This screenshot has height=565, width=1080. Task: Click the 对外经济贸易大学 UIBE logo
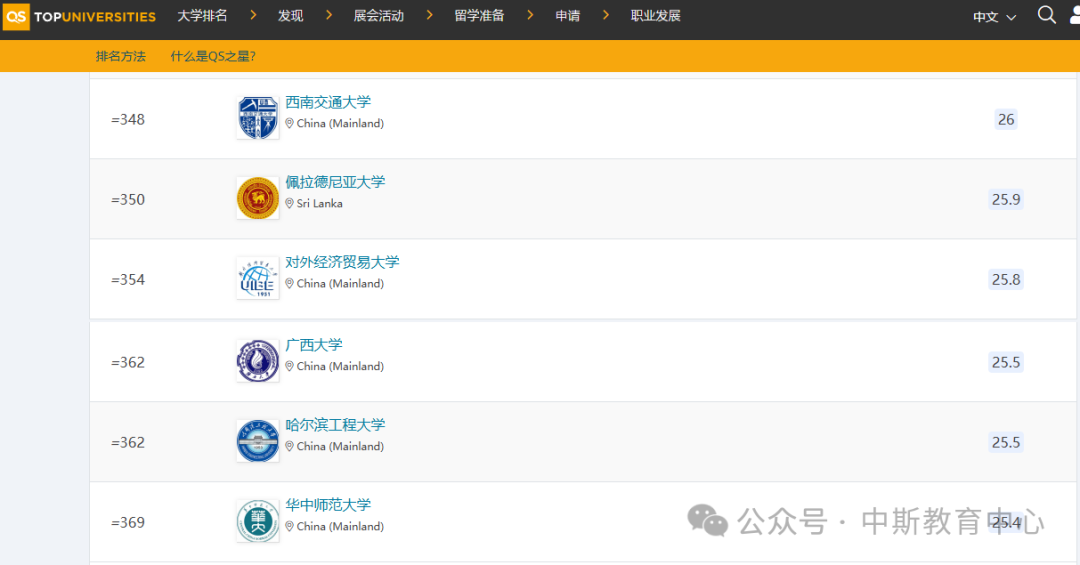(258, 278)
